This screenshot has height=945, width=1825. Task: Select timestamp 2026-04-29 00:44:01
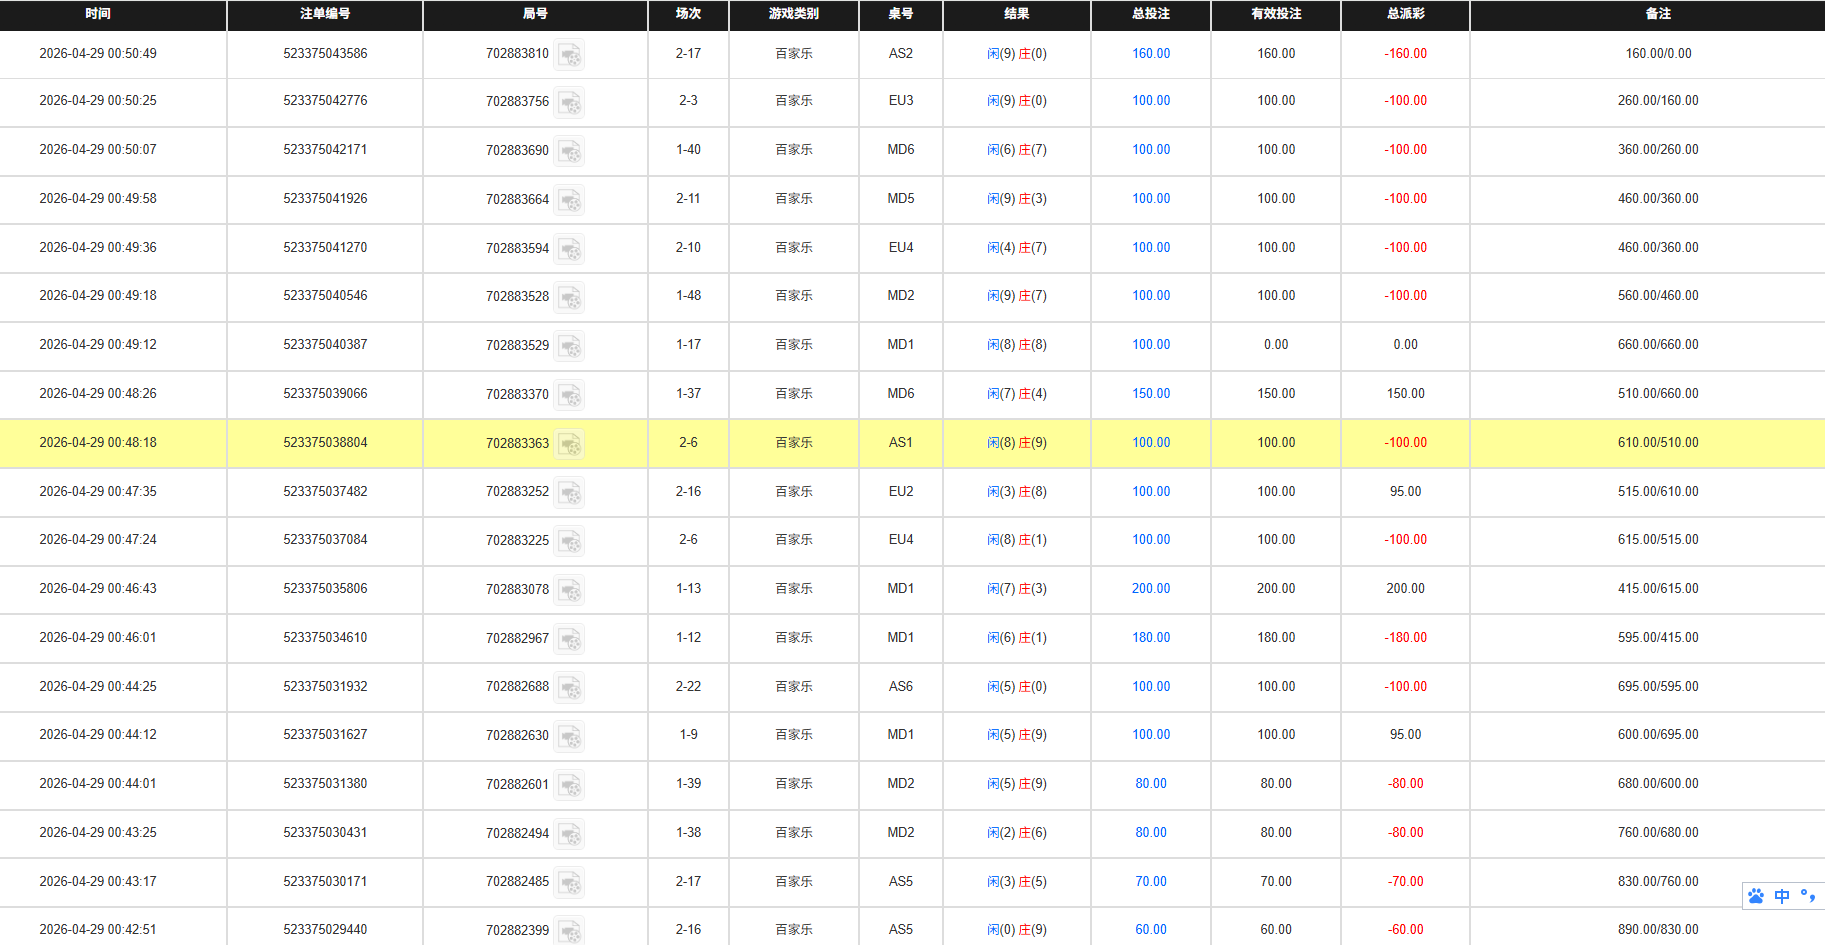pyautogui.click(x=98, y=784)
